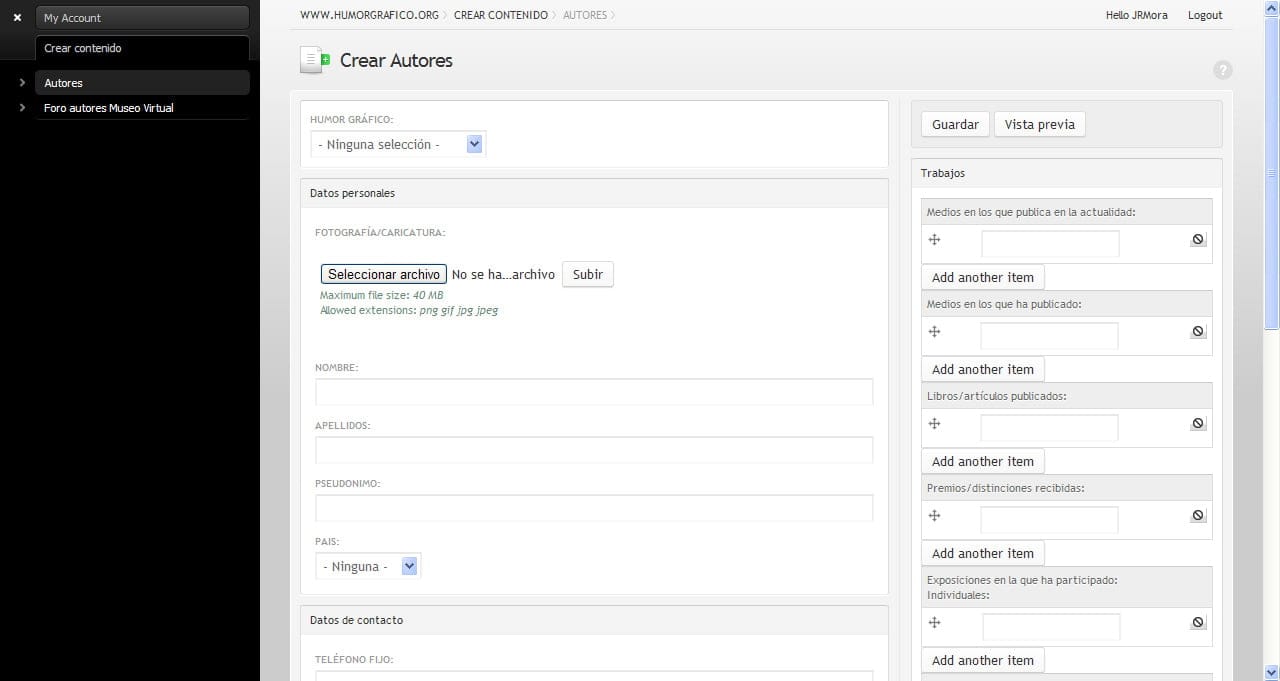Image resolution: width=1280 pixels, height=681 pixels.
Task: Open My Account menu item
Action: tap(142, 18)
